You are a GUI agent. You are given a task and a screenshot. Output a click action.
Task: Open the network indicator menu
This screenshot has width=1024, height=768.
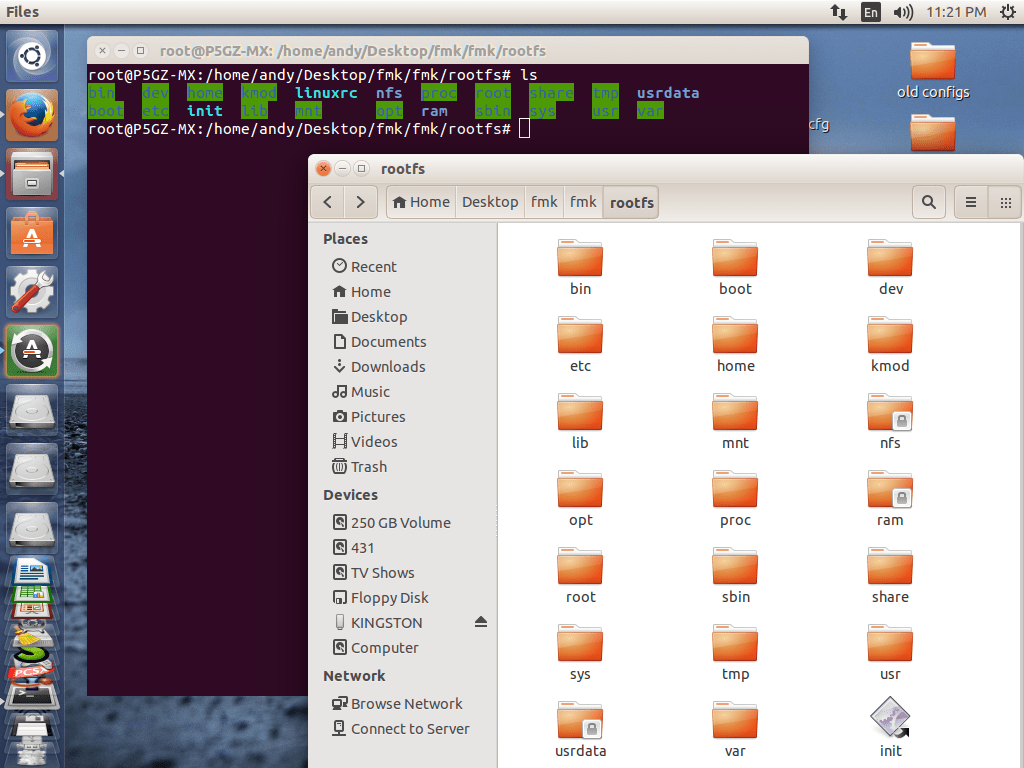tap(838, 12)
